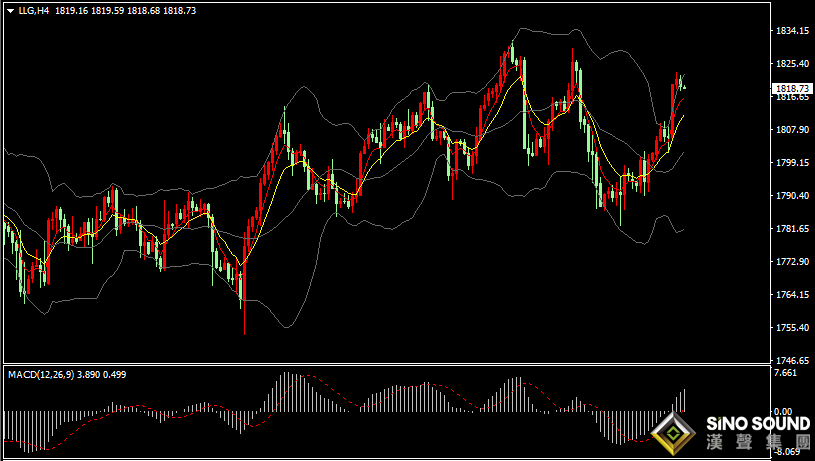Image resolution: width=815 pixels, height=461 pixels.
Task: Click the 1746.65 price axis label
Action: 793,360
